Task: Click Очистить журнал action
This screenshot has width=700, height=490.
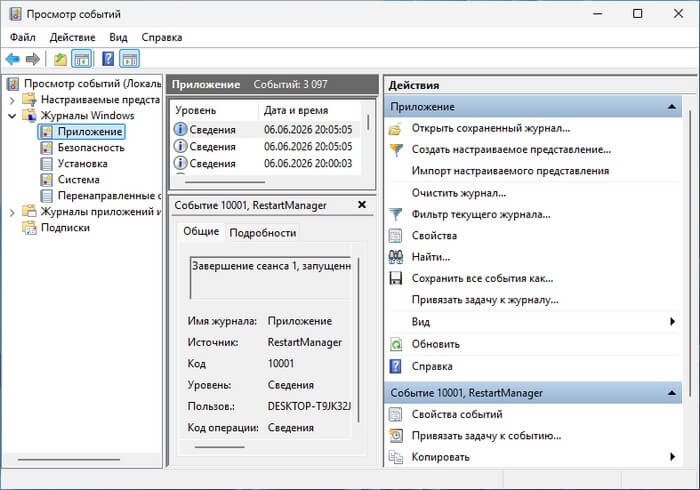Action: click(459, 193)
